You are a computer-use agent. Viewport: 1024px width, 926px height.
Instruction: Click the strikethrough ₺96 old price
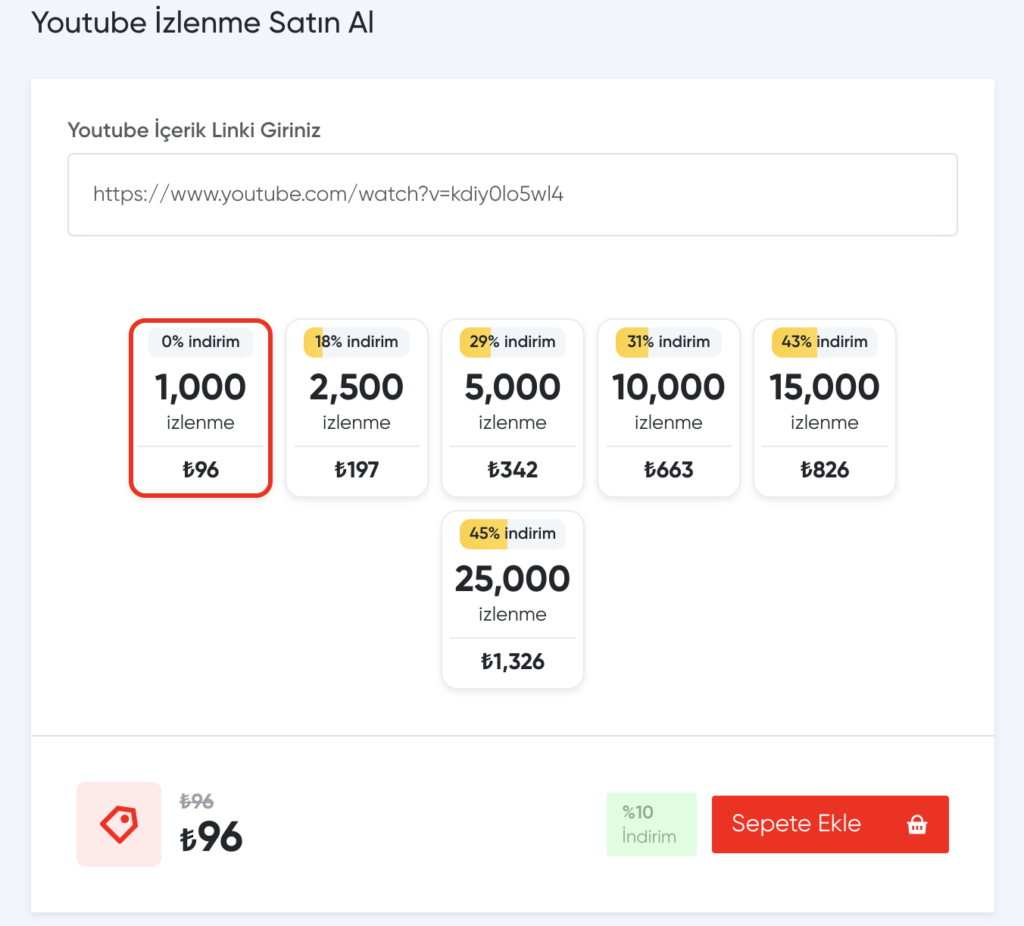196,801
